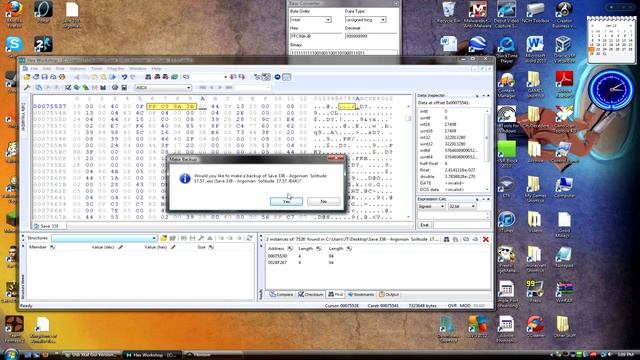Clear find results with the red X icon
Image resolution: width=640 pixels, height=360 pixels.
(486, 239)
